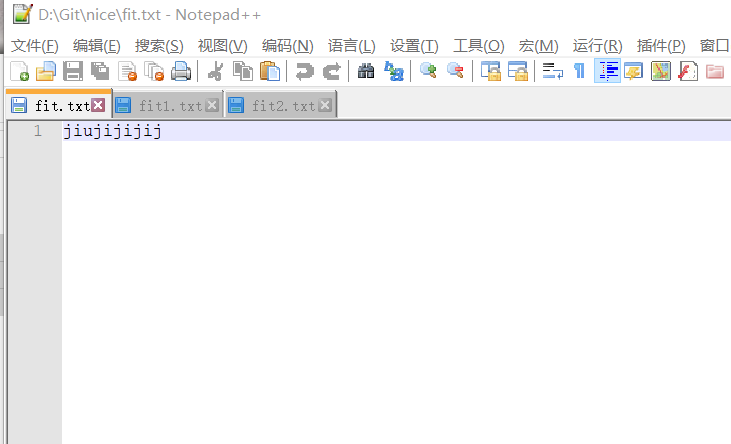Click line number 1 in margin
This screenshot has height=444, width=731.
click(x=37, y=131)
